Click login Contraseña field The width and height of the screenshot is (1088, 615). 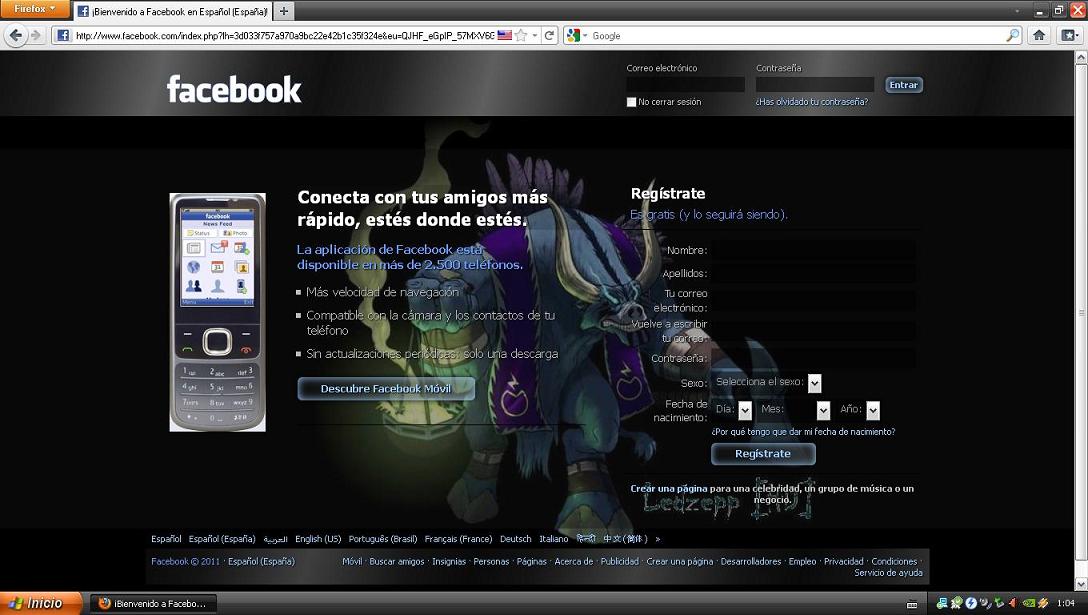pos(815,85)
